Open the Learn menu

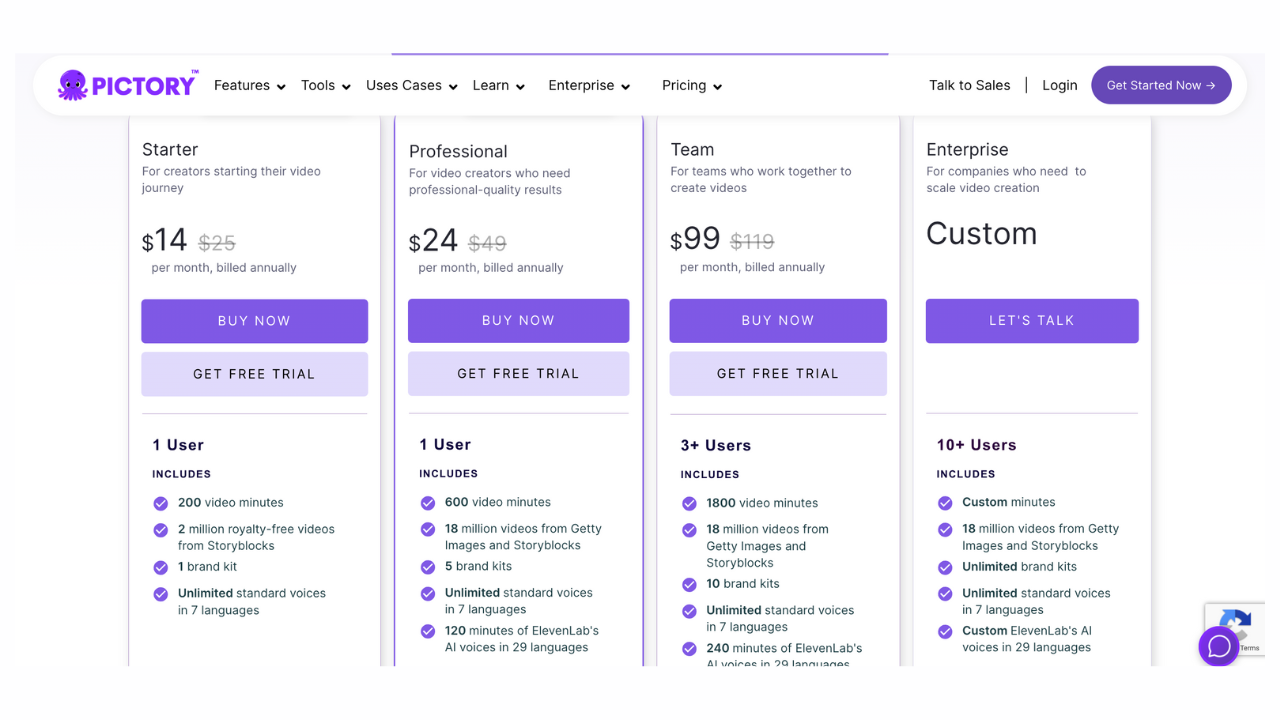(x=498, y=86)
